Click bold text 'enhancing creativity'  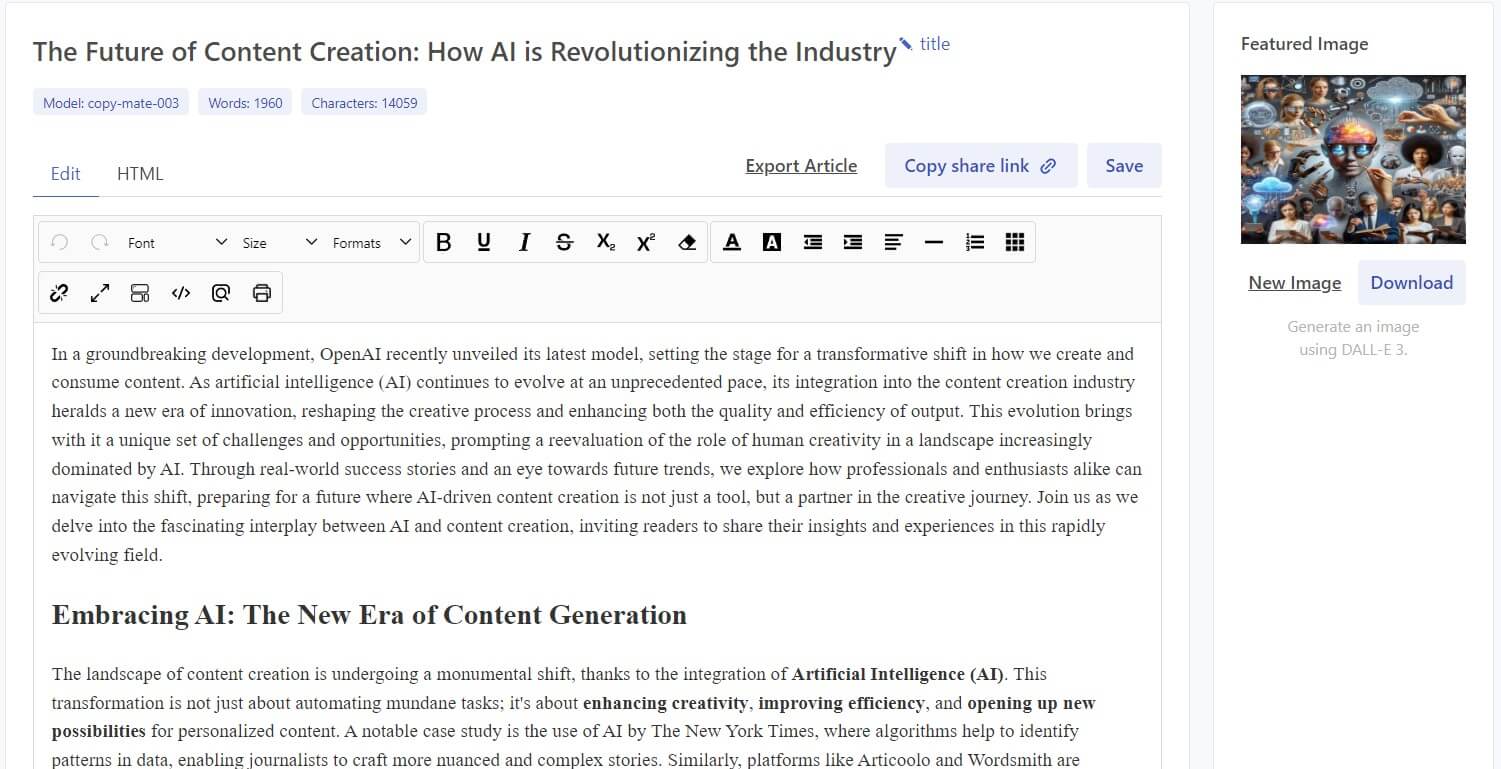[x=665, y=703]
